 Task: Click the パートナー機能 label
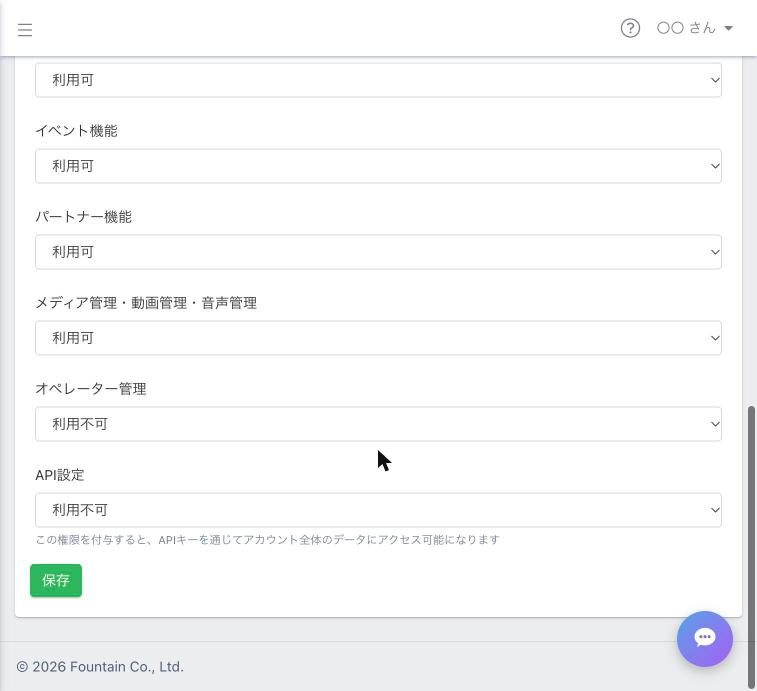pyautogui.click(x=84, y=217)
